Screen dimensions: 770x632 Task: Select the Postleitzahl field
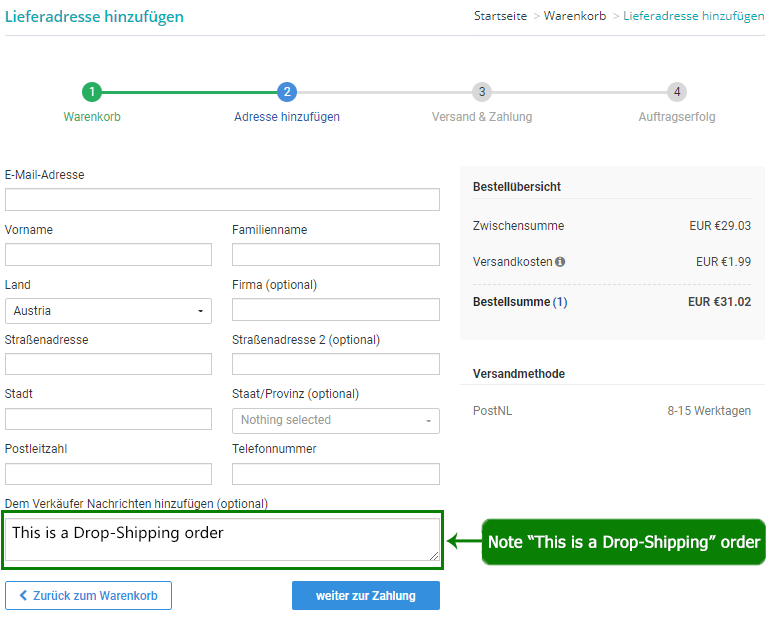point(108,474)
